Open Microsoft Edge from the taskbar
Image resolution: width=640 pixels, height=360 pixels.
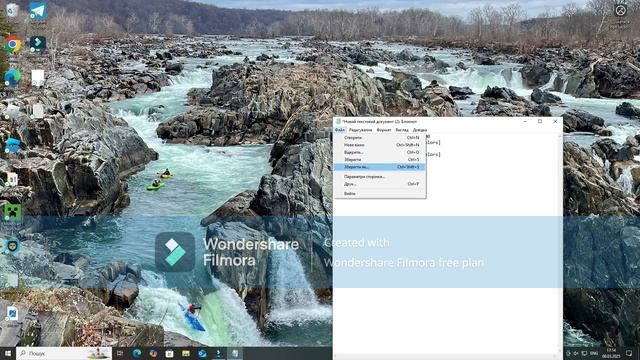137,353
